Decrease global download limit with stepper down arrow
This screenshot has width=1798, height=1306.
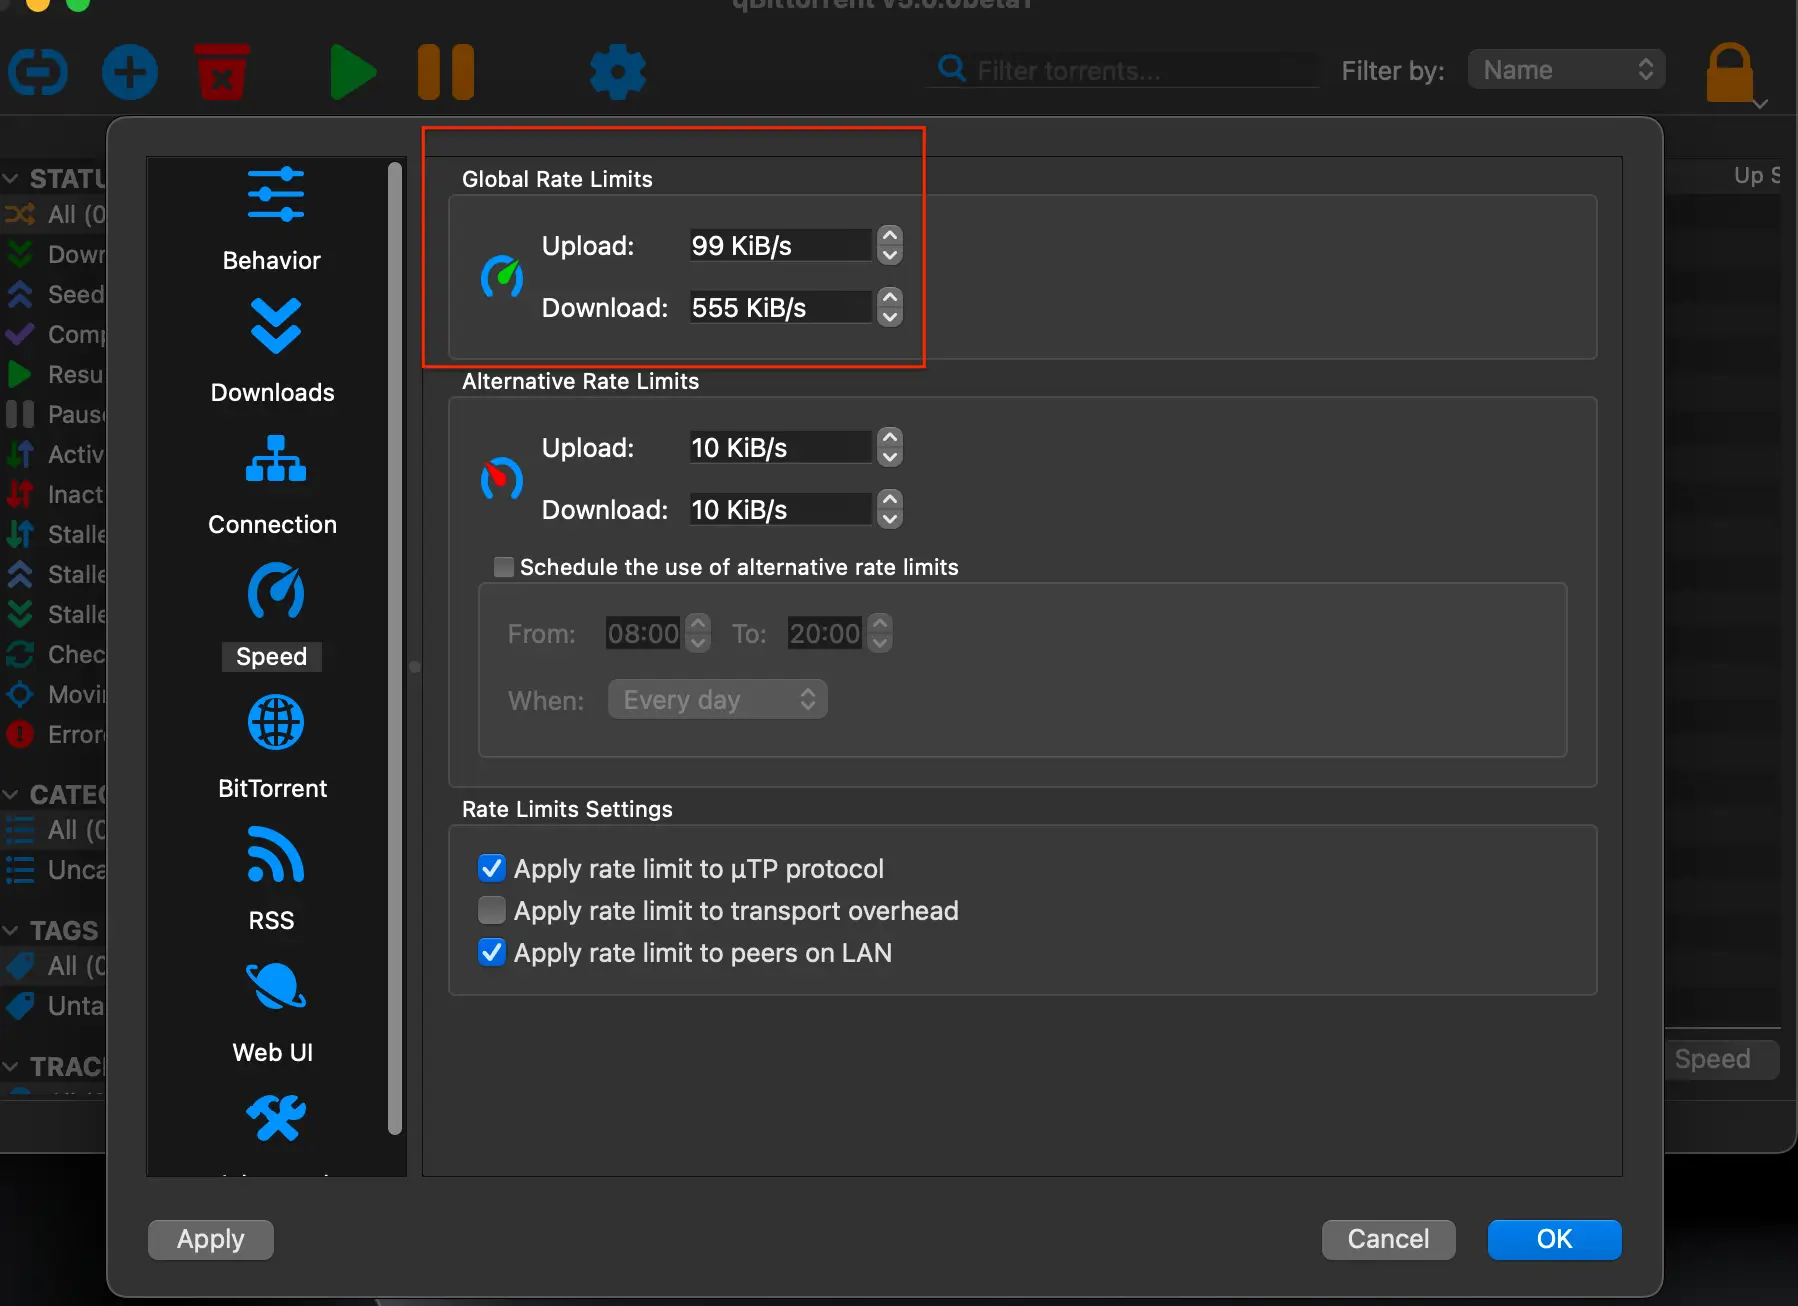(x=890, y=318)
